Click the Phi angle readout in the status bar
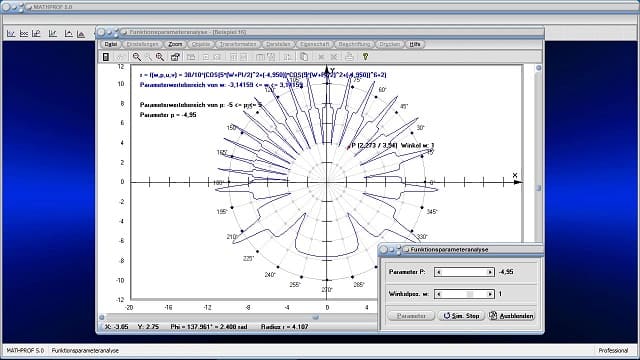 coord(209,327)
